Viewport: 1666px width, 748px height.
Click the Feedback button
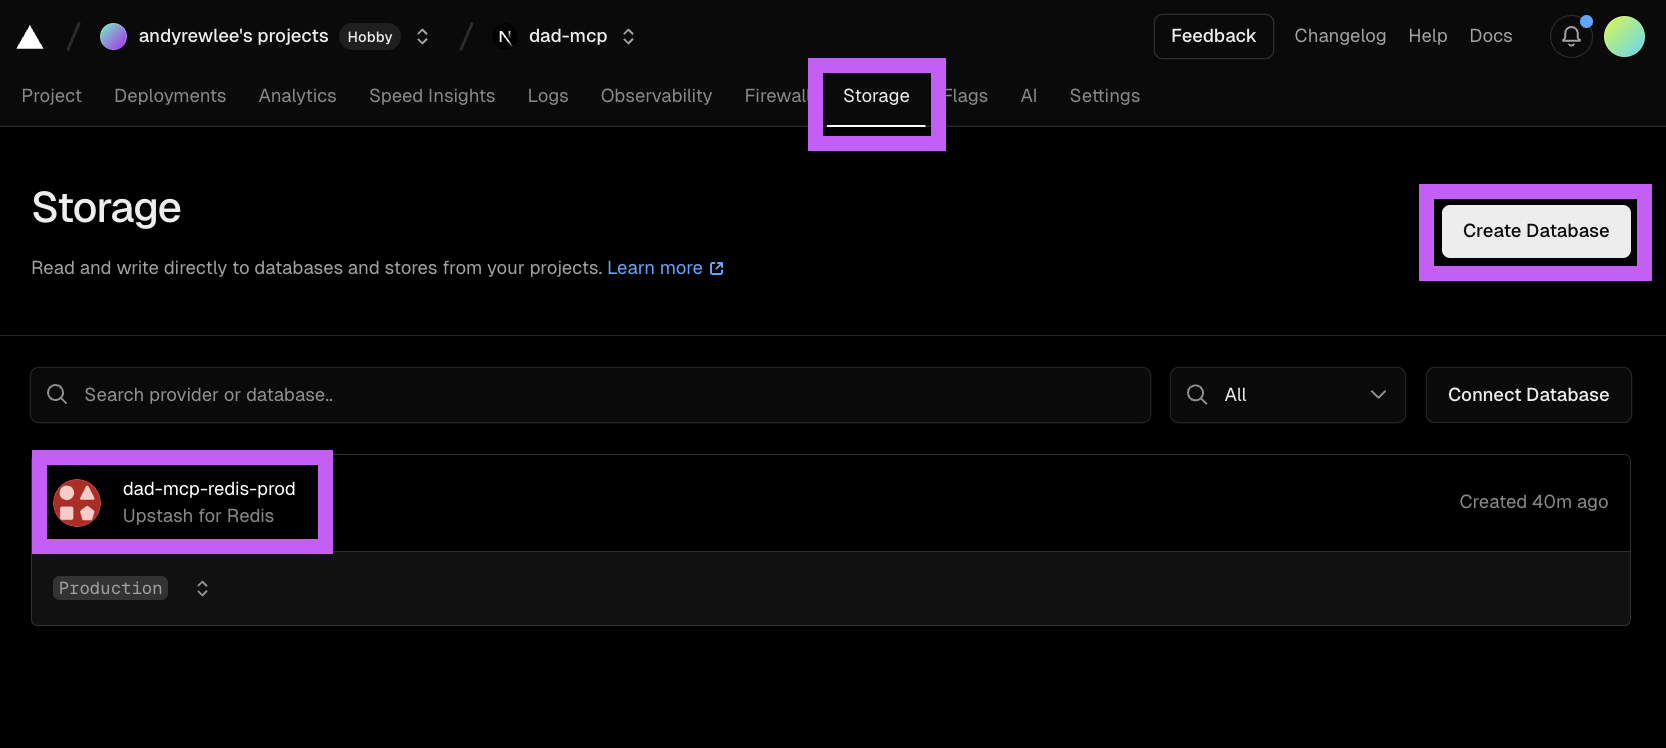point(1213,36)
